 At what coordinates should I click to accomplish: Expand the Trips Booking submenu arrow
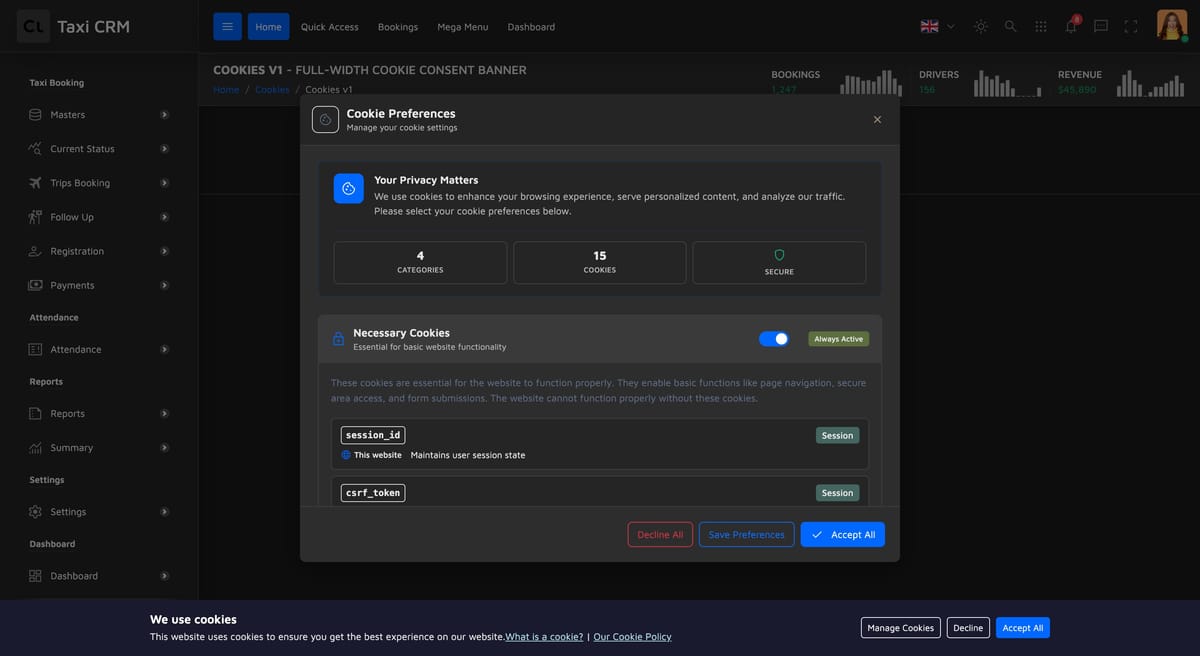point(164,183)
